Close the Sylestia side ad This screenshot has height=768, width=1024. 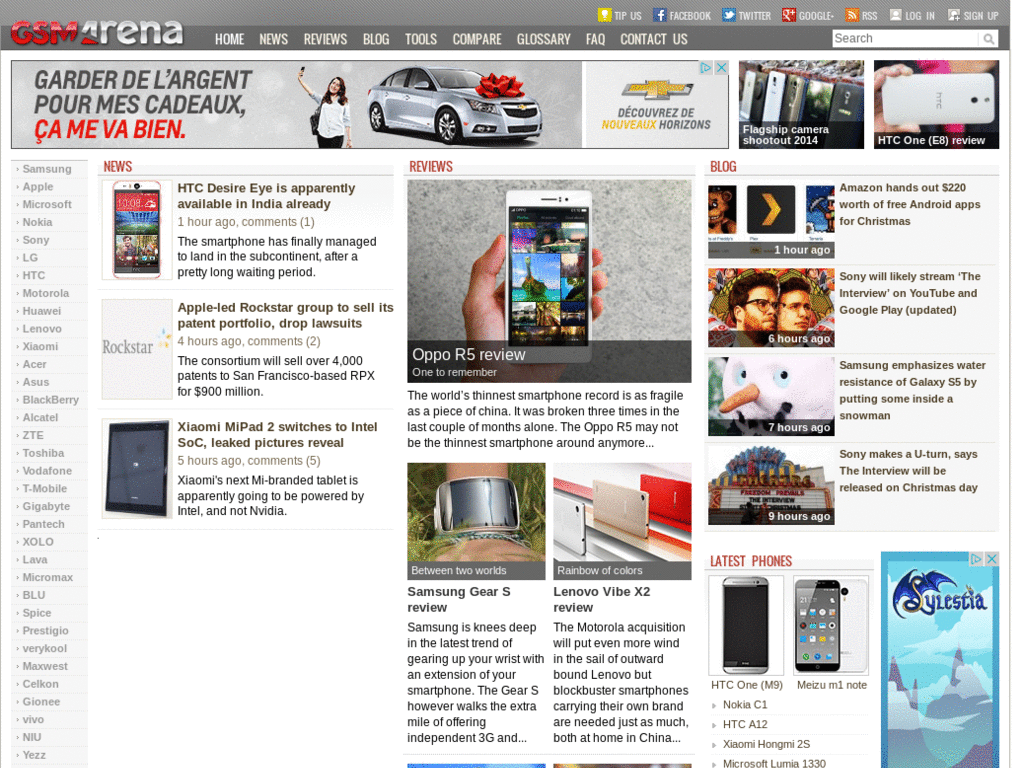(991, 559)
